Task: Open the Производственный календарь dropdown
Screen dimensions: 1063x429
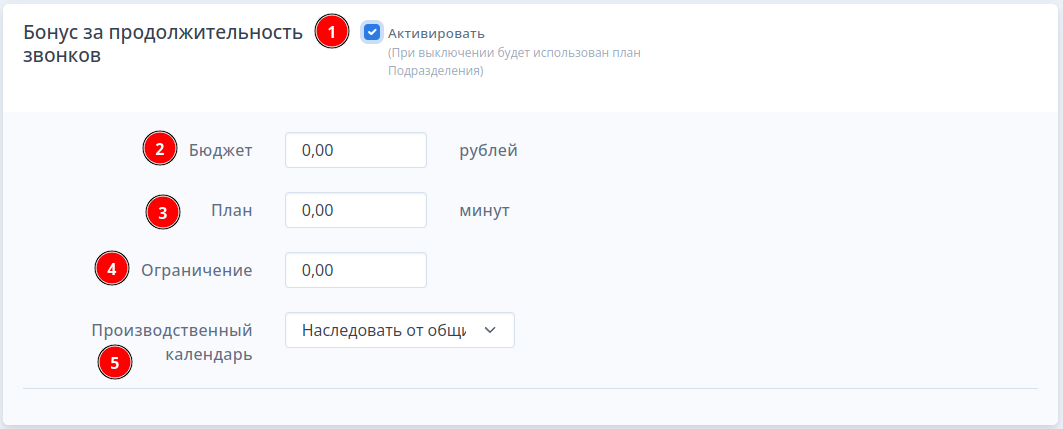Action: [400, 330]
